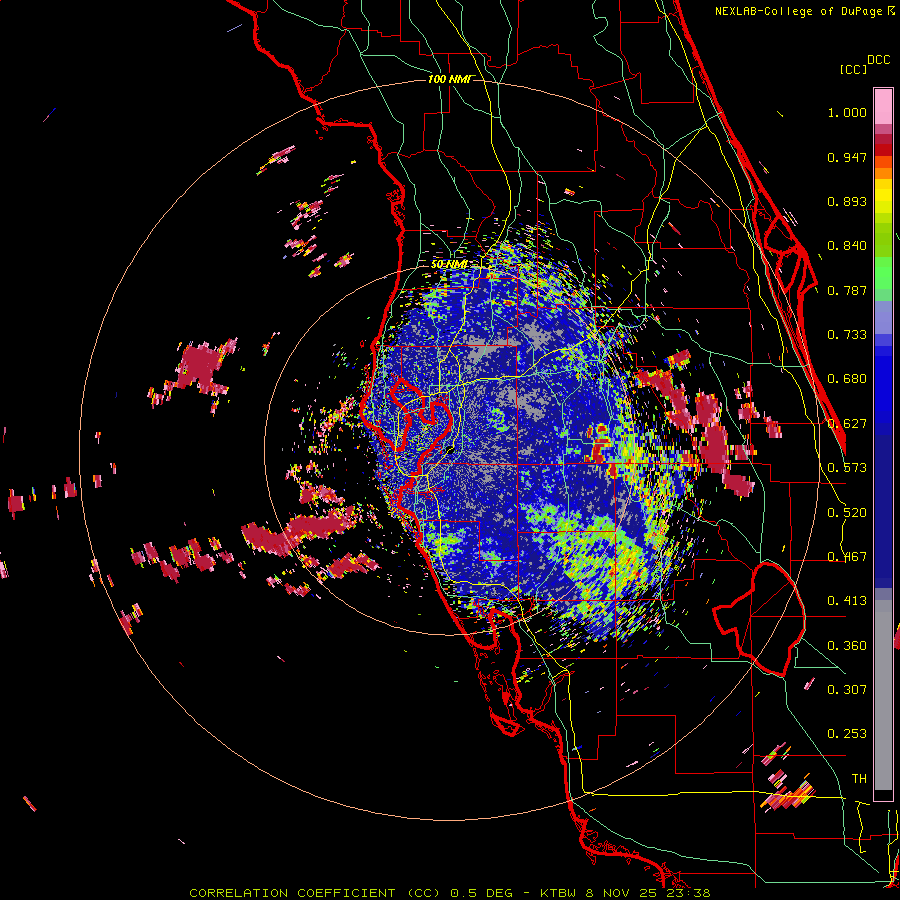The width and height of the screenshot is (900, 900).
Task: Click the 0.787 scale value
Action: pos(847,290)
